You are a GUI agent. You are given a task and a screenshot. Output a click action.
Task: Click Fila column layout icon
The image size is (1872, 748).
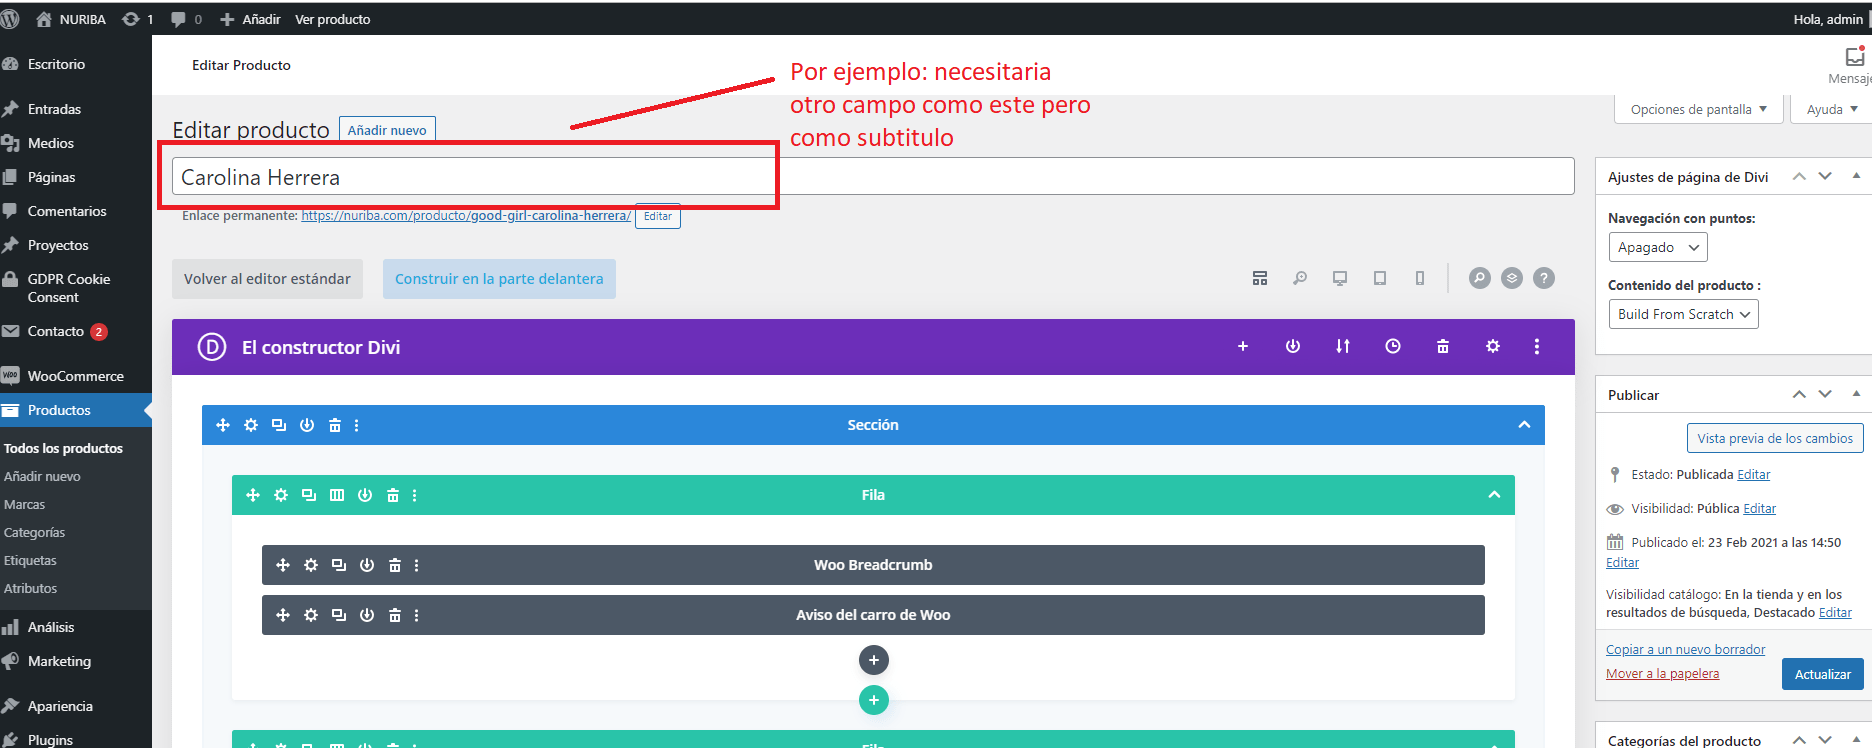click(x=337, y=495)
